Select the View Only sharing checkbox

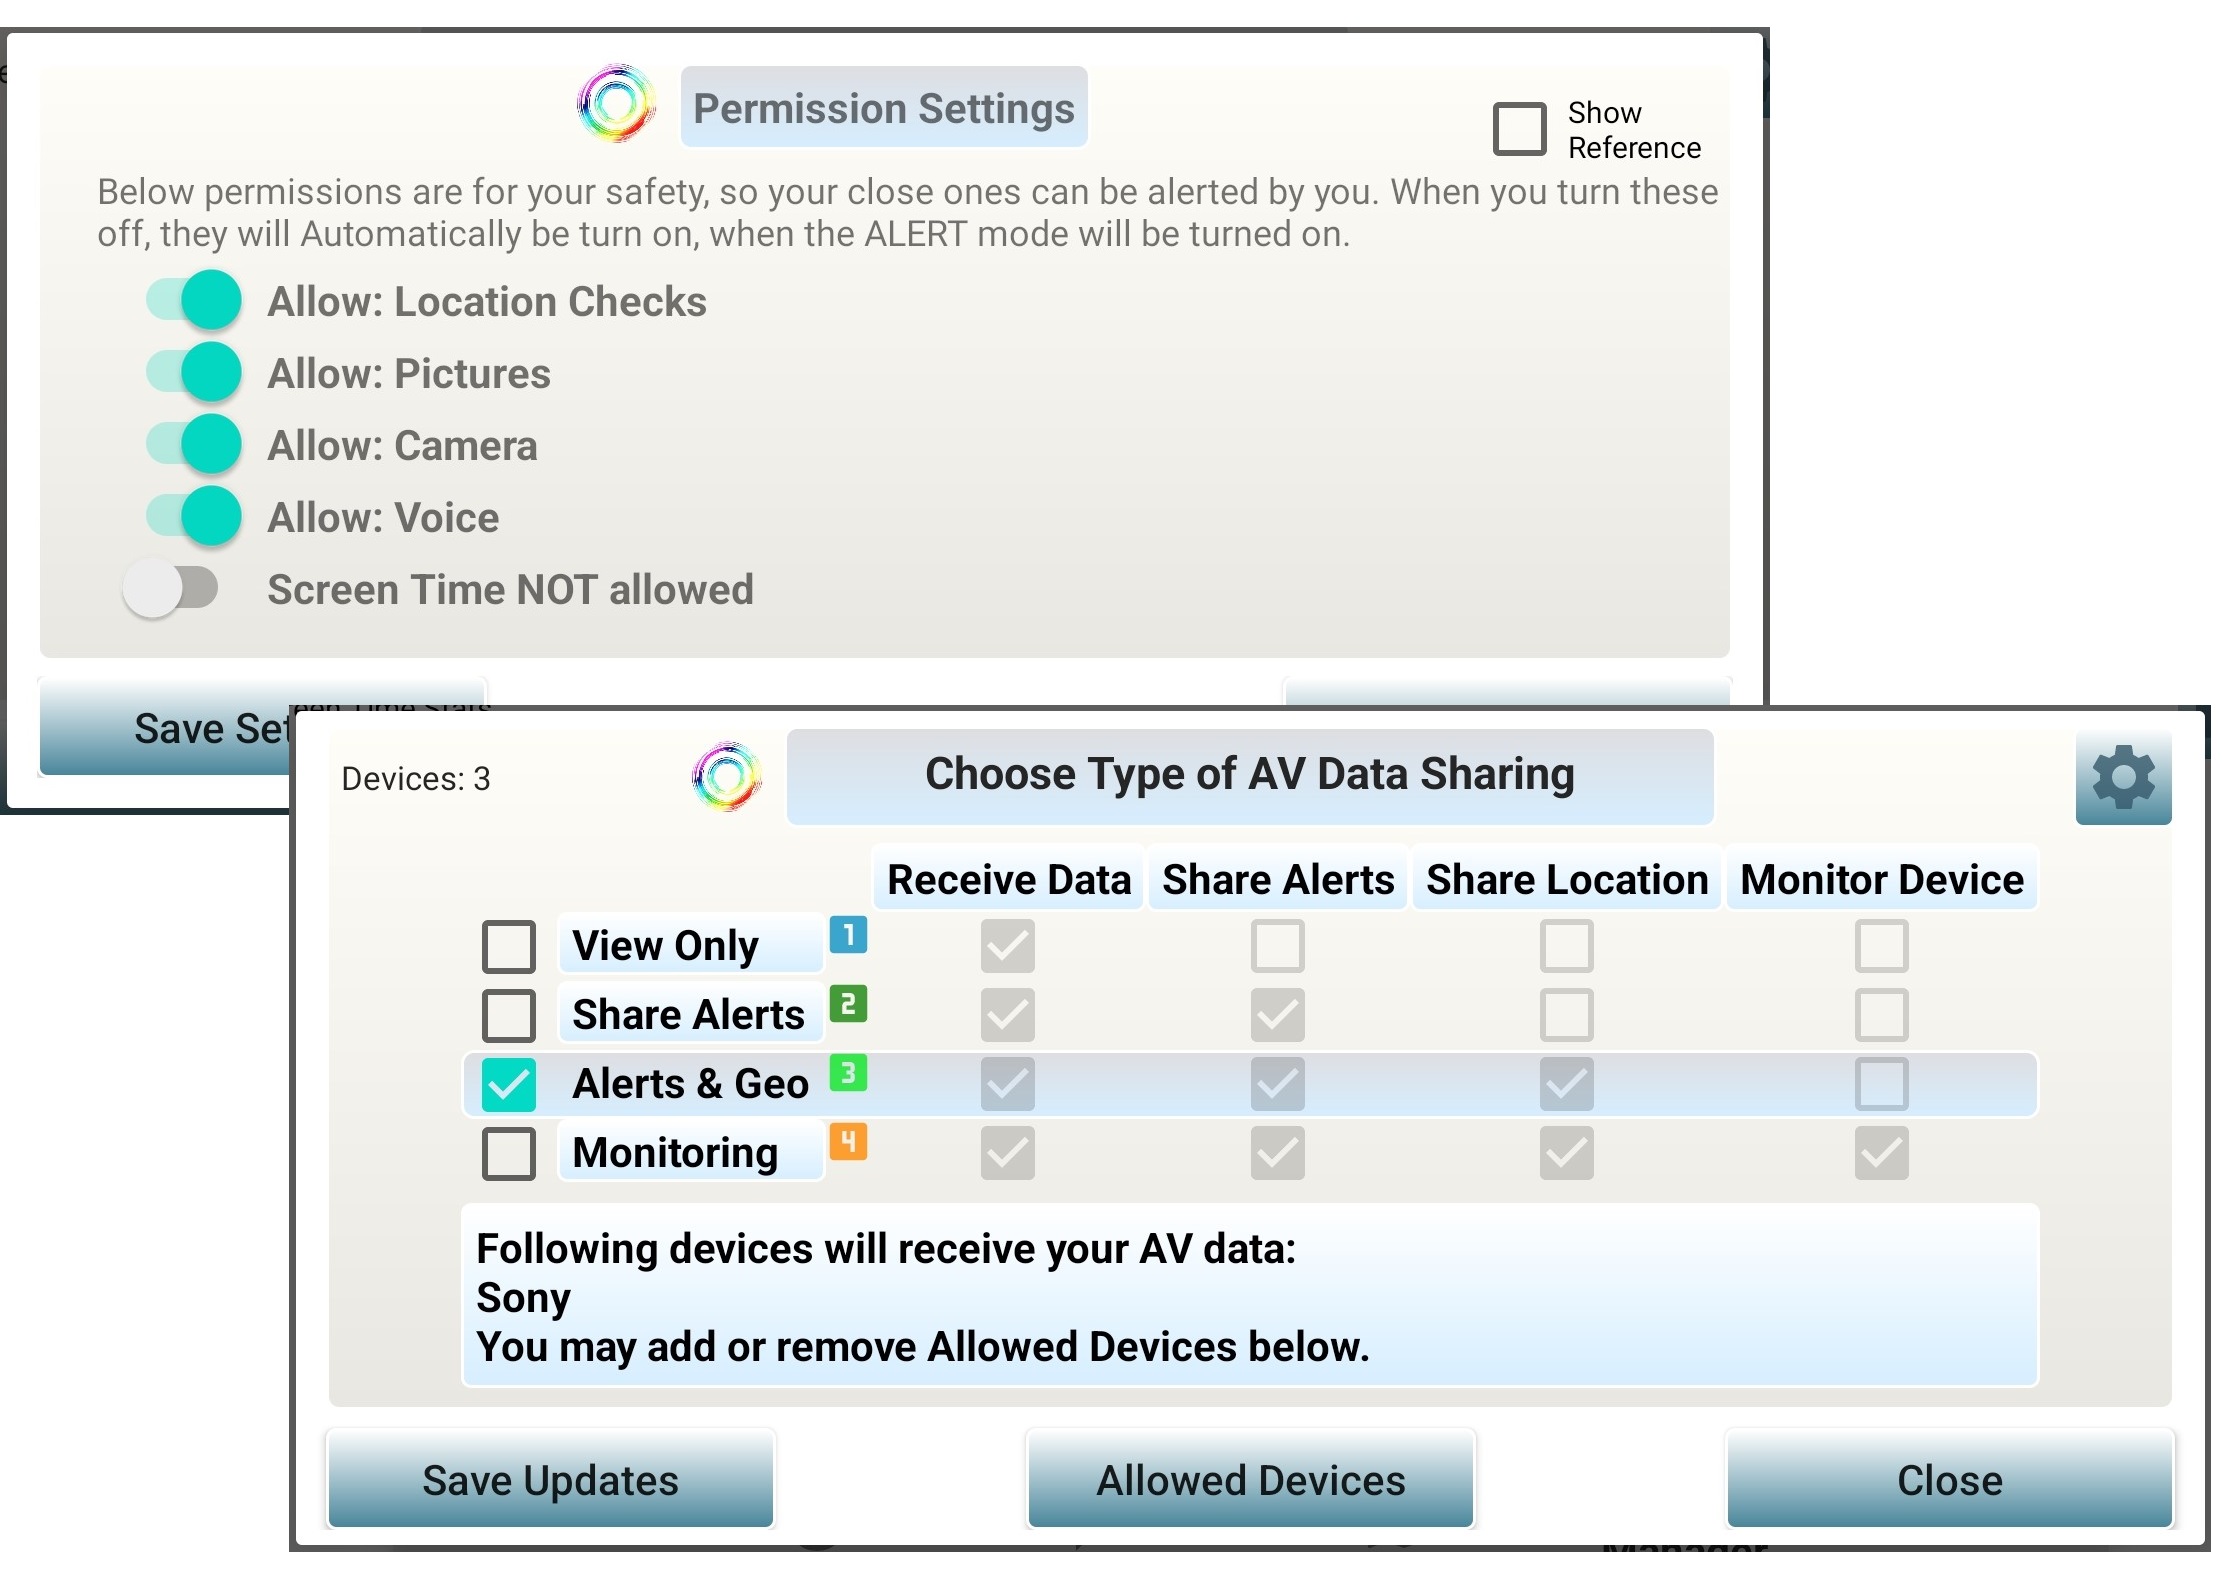pyautogui.click(x=508, y=946)
